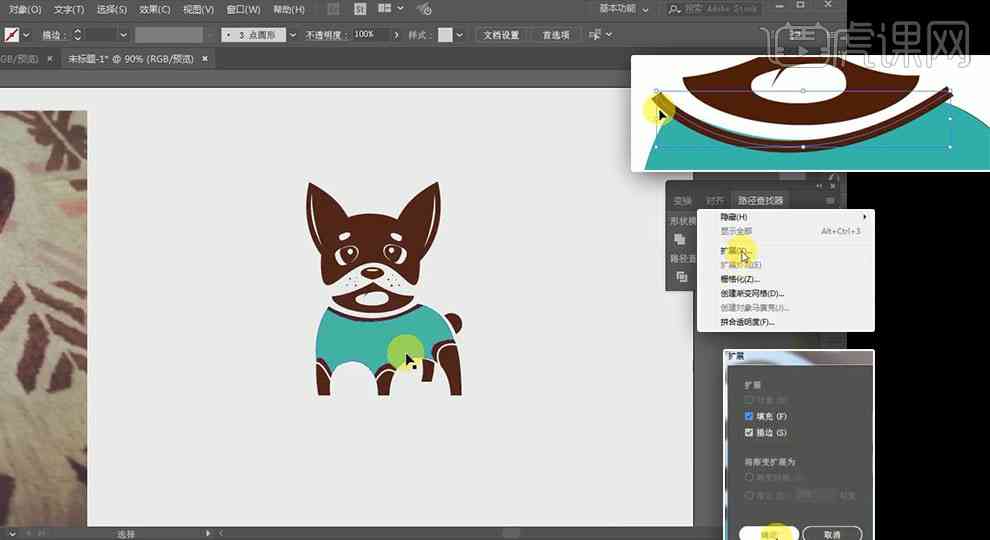The image size is (990, 540).
Task: Click the 首选项 button
Action: click(x=556, y=35)
